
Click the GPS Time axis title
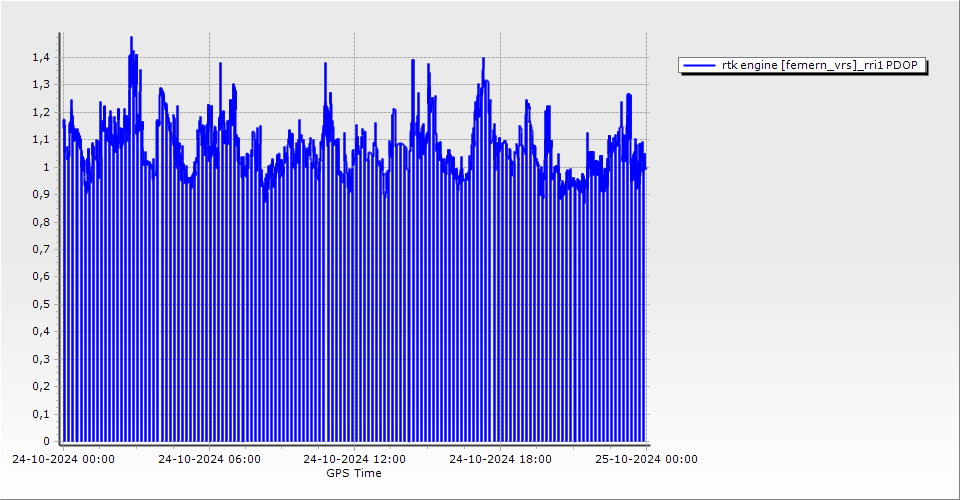[354, 473]
